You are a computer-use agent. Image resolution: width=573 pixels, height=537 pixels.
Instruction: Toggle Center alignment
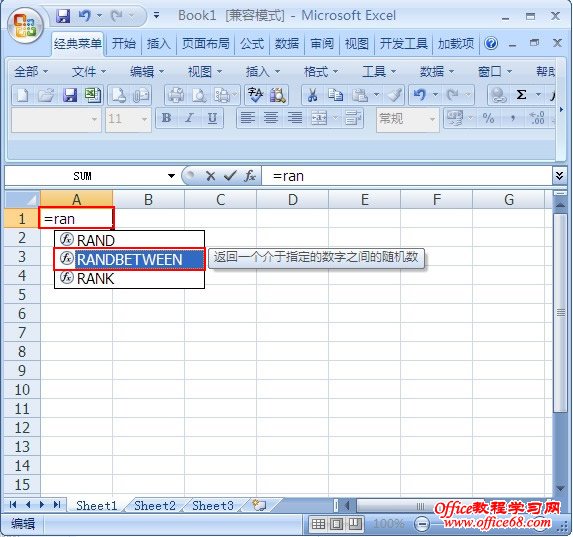click(271, 118)
